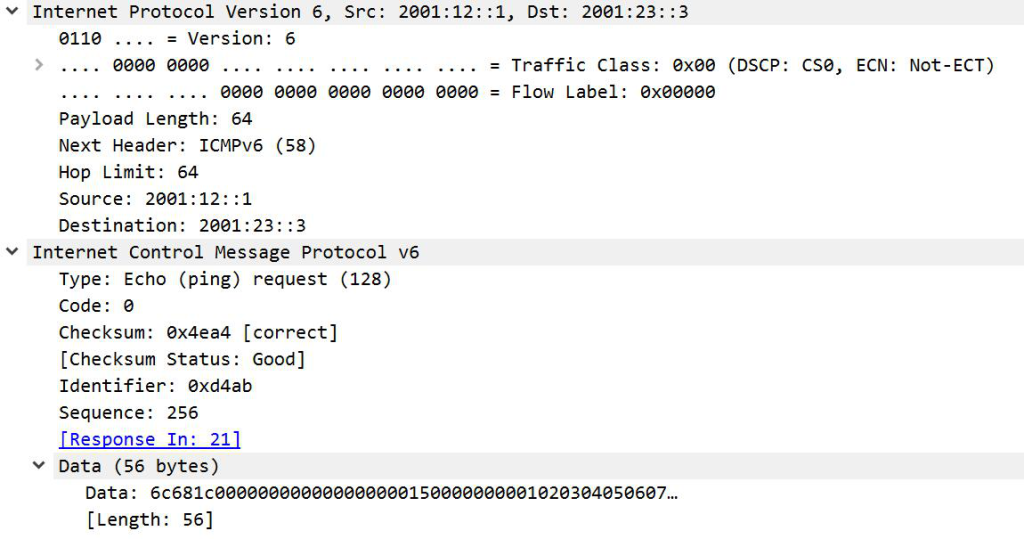Collapse the Data (56 bytes) subtree
This screenshot has height=539, width=1024.
point(39,465)
